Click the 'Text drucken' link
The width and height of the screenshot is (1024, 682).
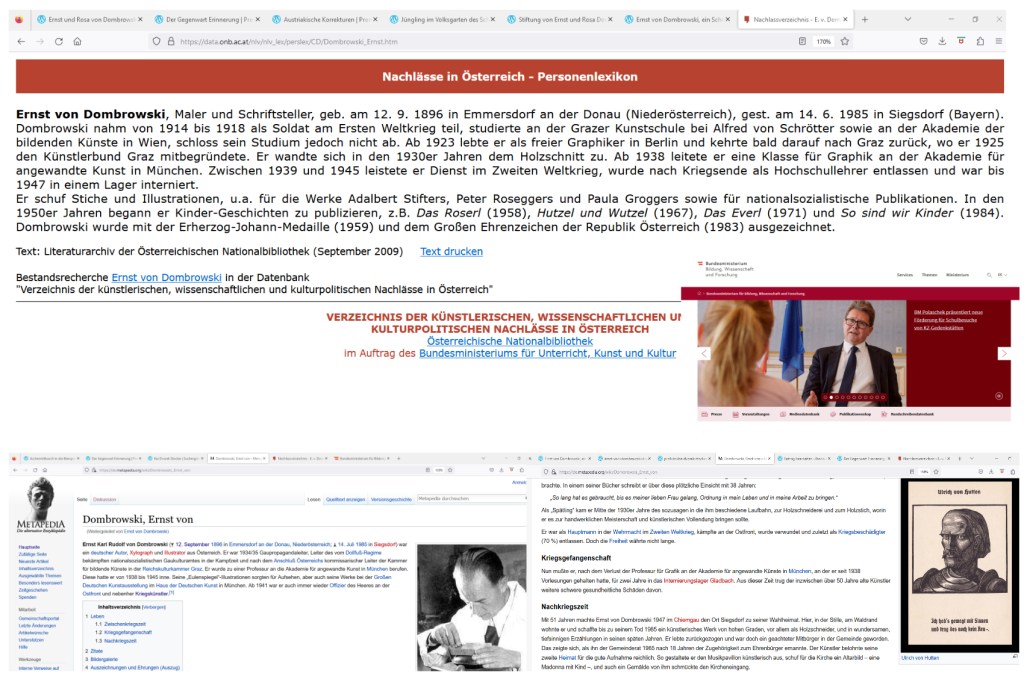pos(451,251)
